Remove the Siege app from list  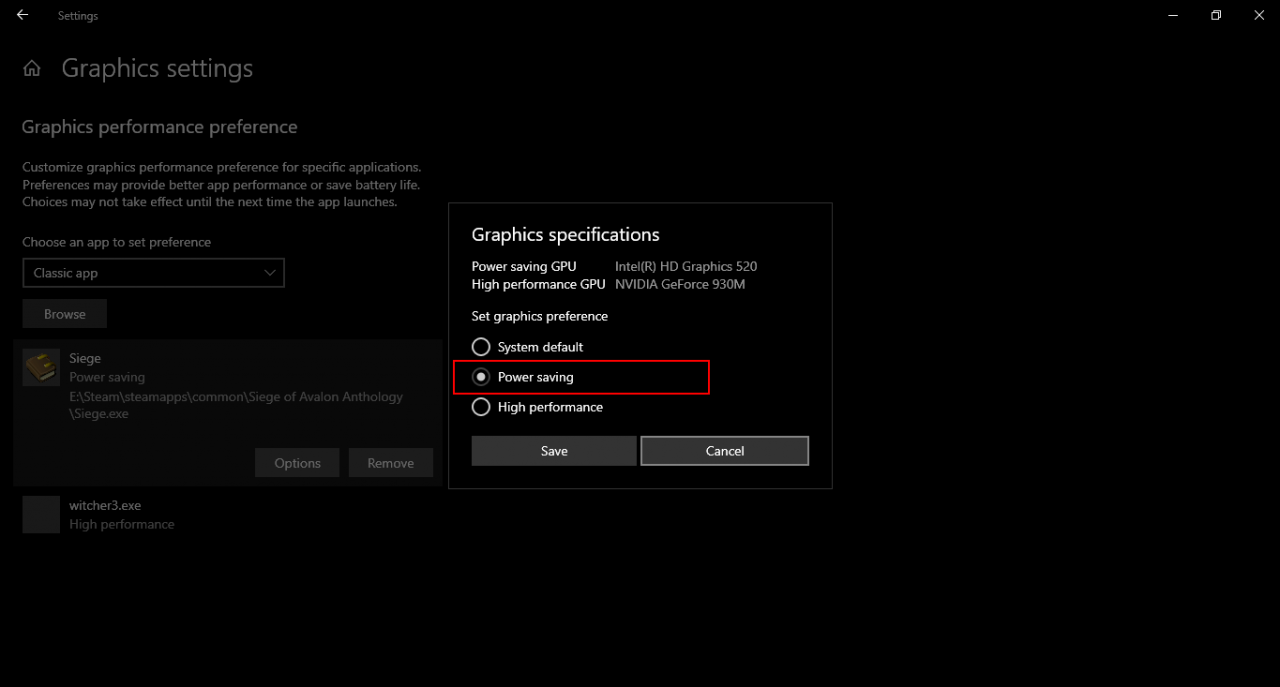(x=390, y=463)
